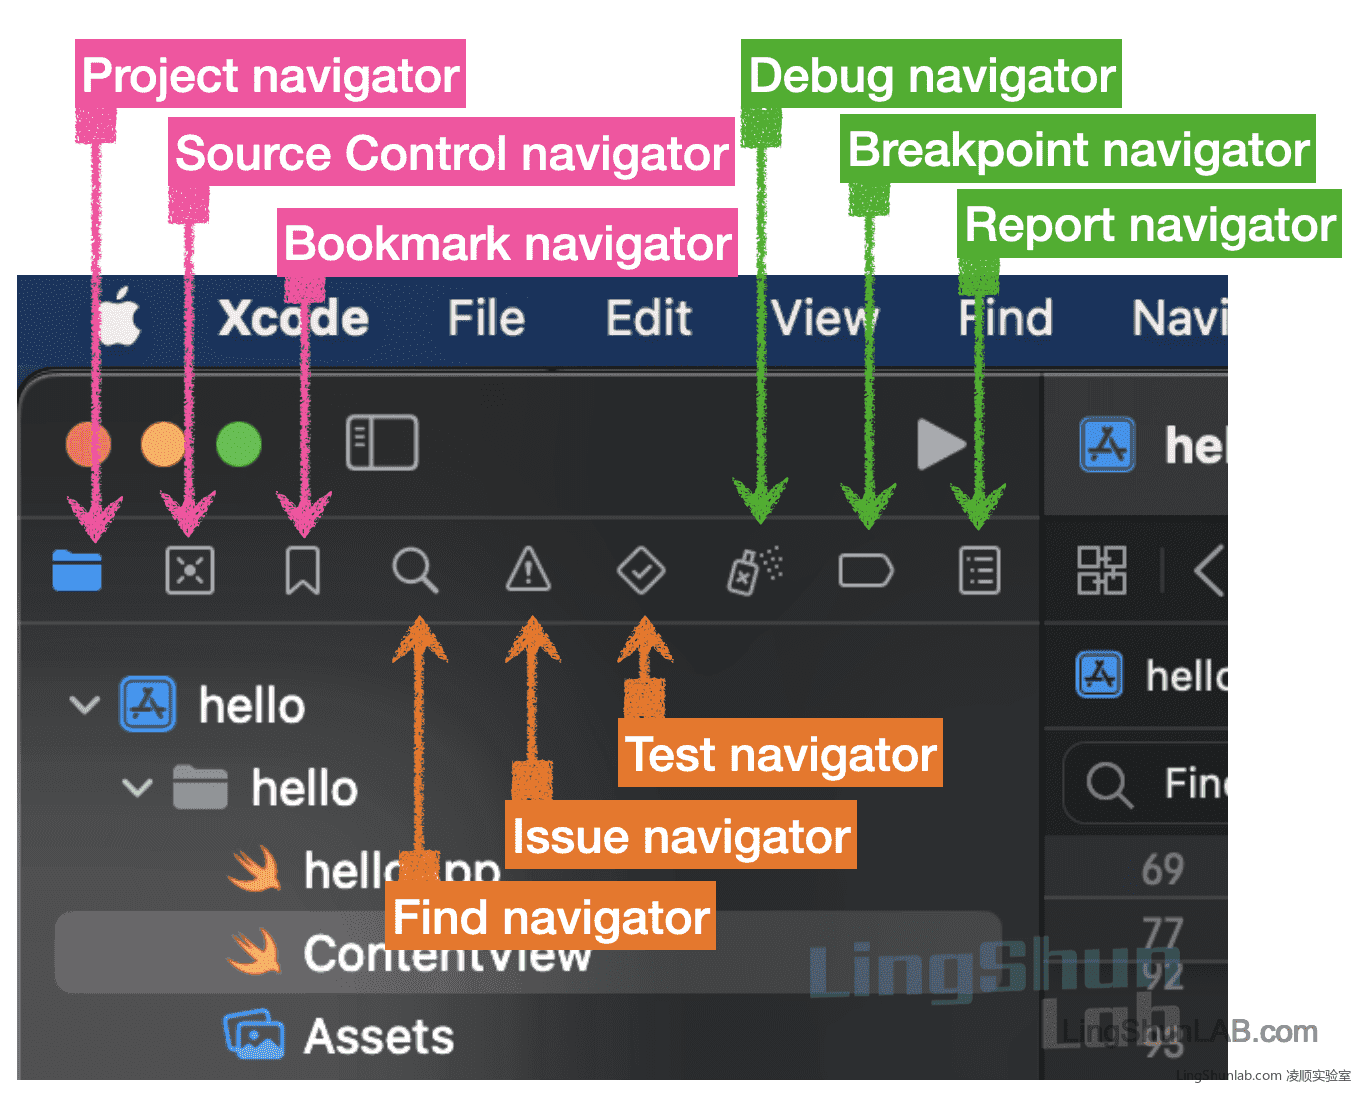Collapse the hello folder group
This screenshot has width=1362, height=1094.
click(137, 788)
